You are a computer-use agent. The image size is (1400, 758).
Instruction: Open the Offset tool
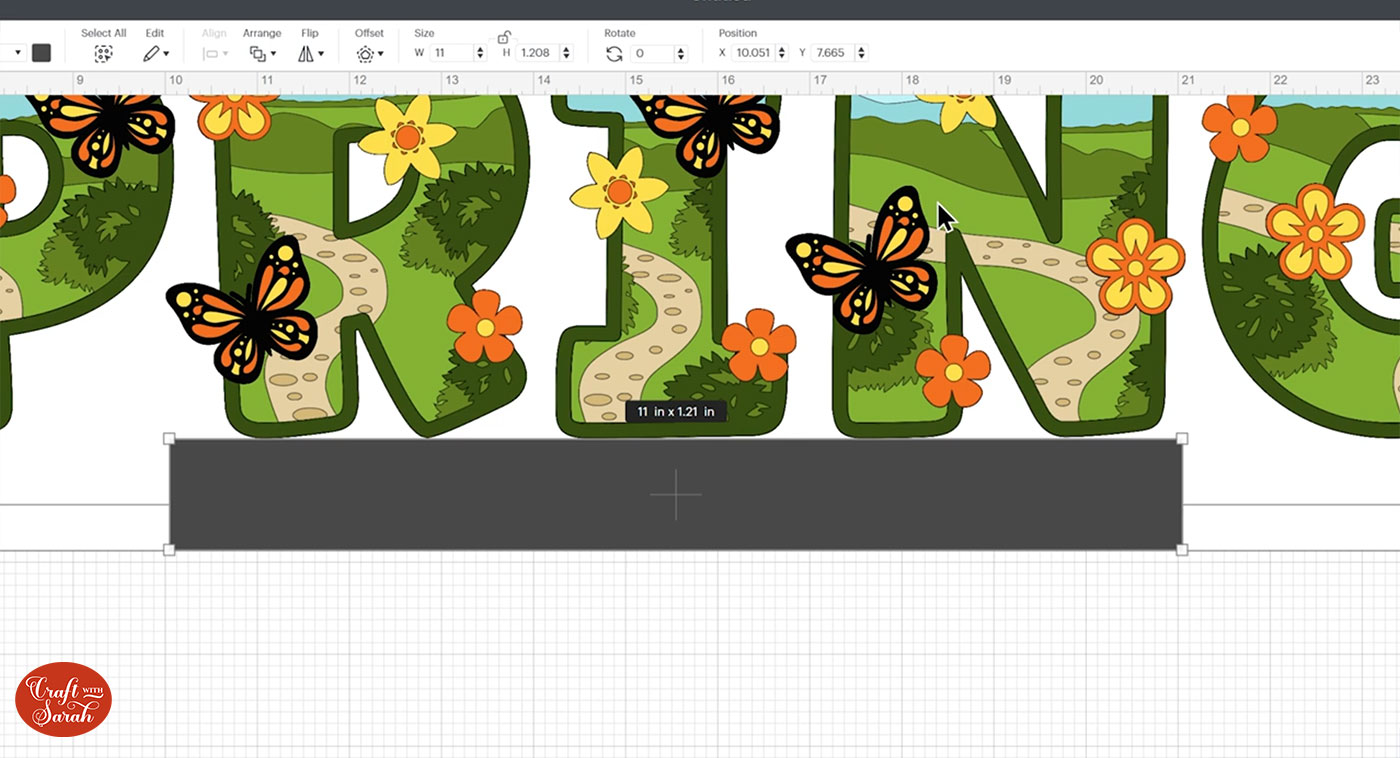[368, 54]
